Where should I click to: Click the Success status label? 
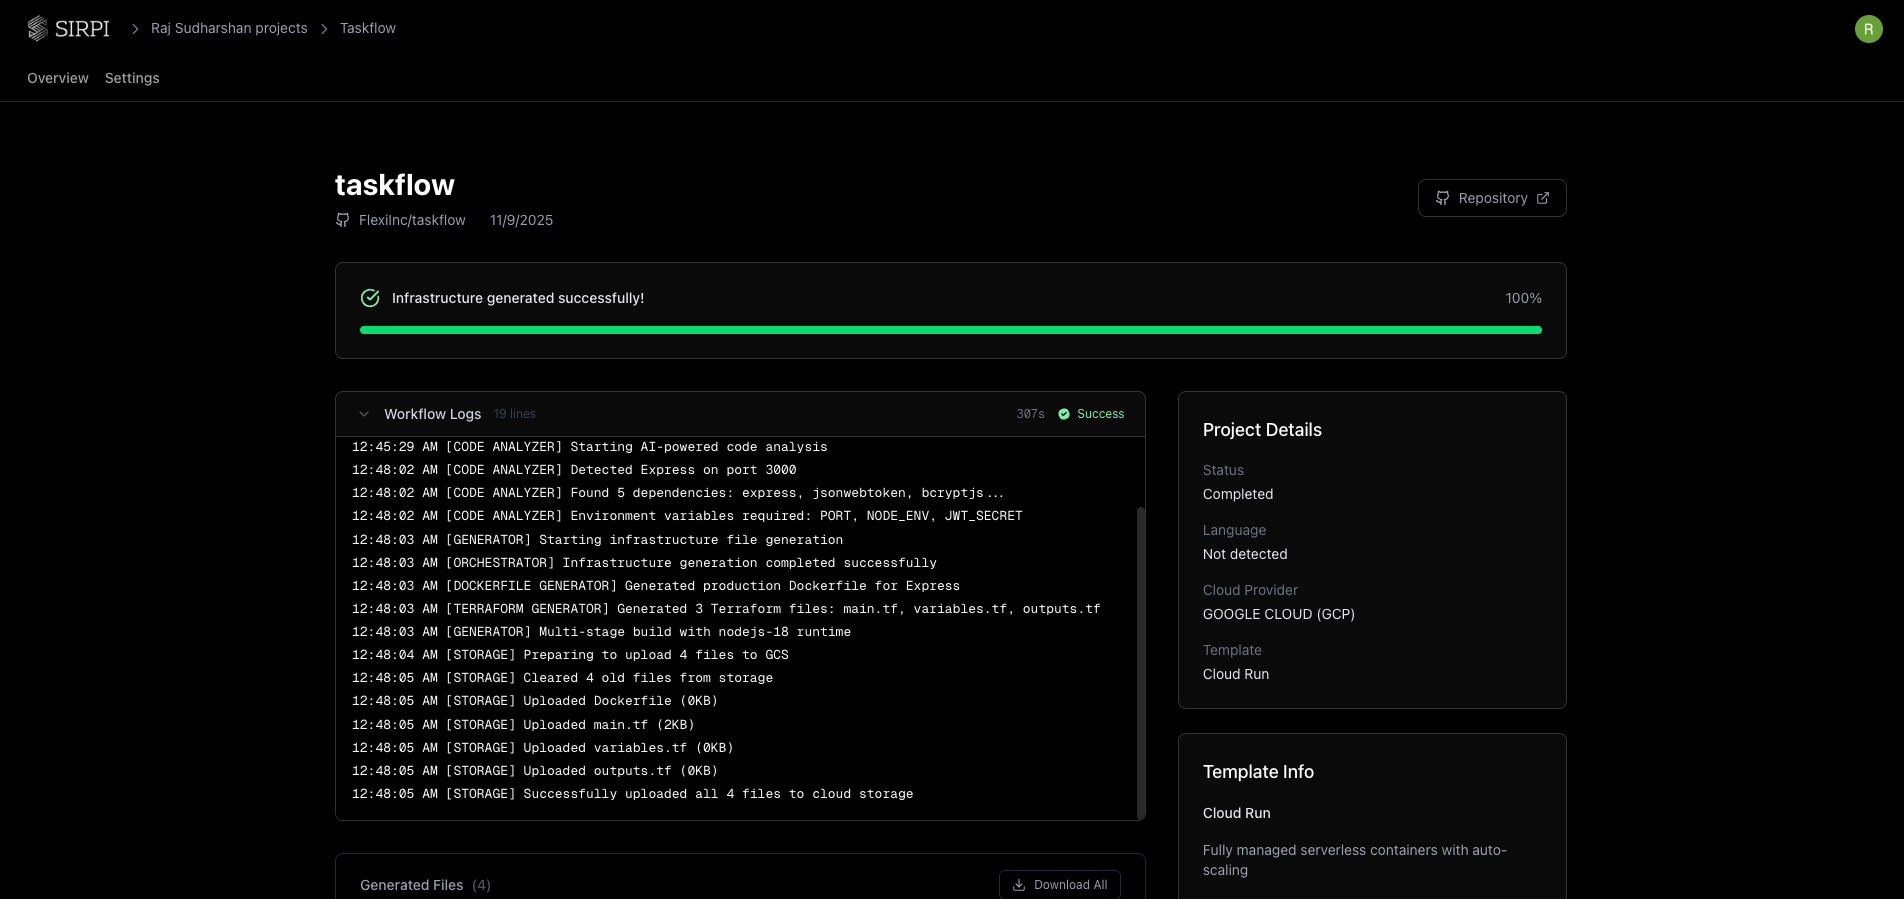click(1100, 414)
